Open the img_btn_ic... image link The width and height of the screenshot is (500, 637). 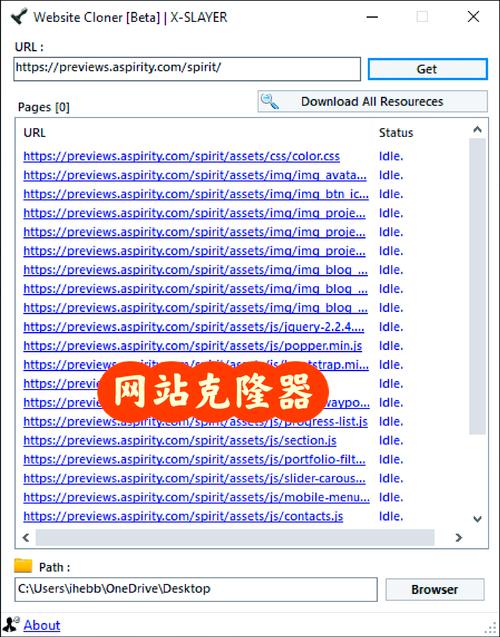[x=196, y=194]
